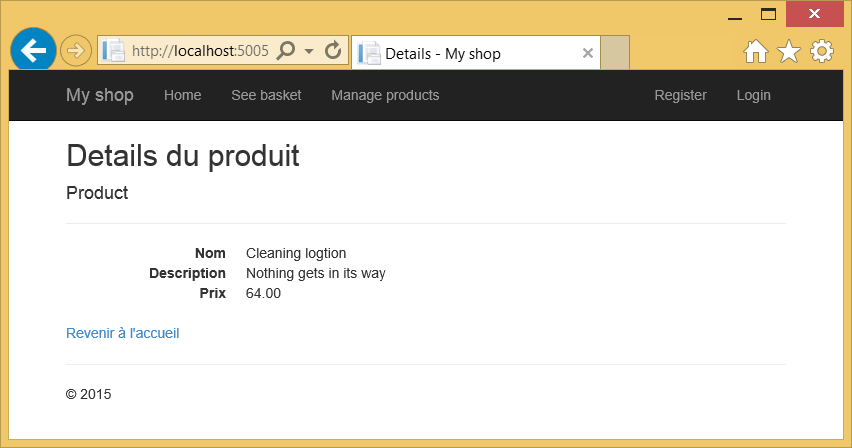The image size is (852, 448).
Task: Click the localhost URL address field
Action: [200, 51]
